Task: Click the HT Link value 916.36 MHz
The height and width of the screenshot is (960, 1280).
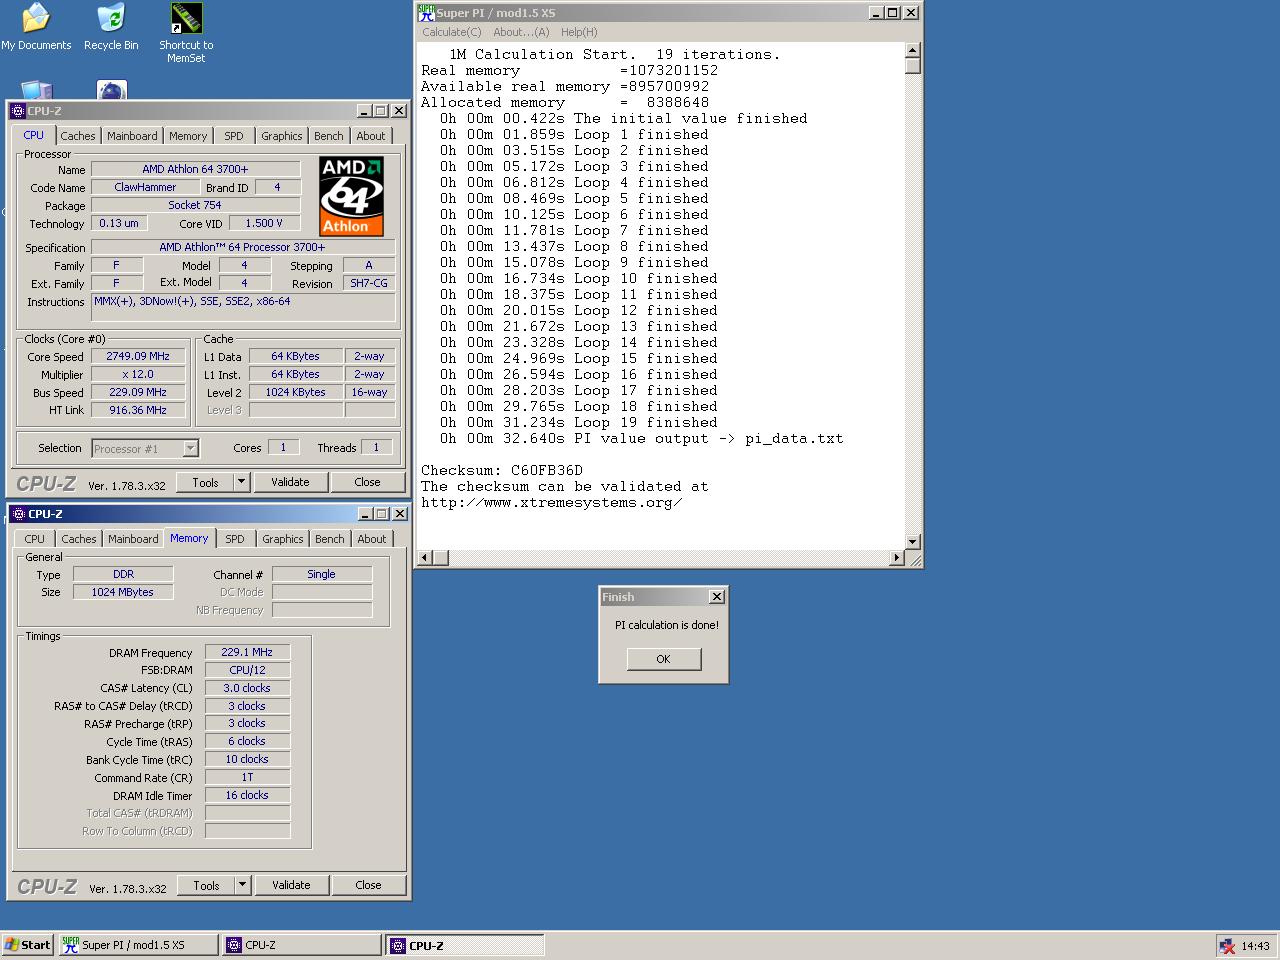Action: (x=138, y=410)
